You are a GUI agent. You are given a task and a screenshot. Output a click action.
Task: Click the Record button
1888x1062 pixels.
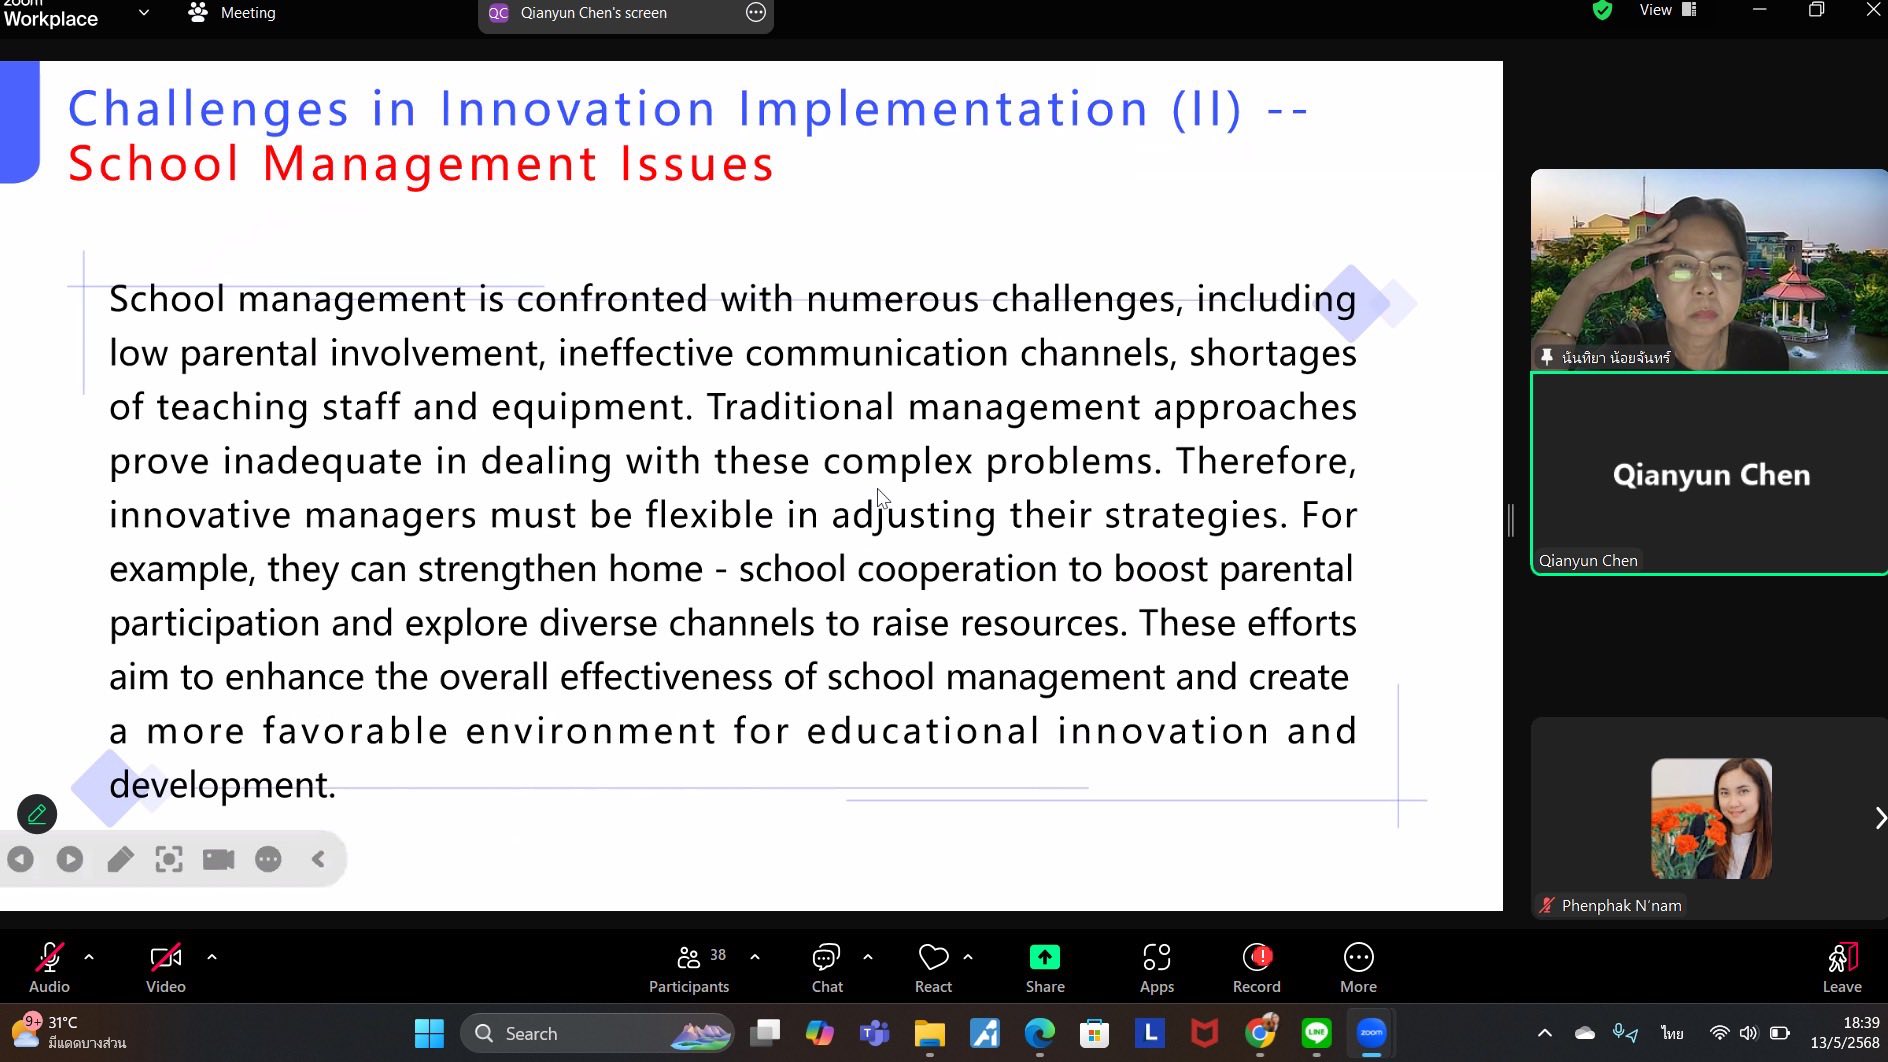click(1257, 967)
